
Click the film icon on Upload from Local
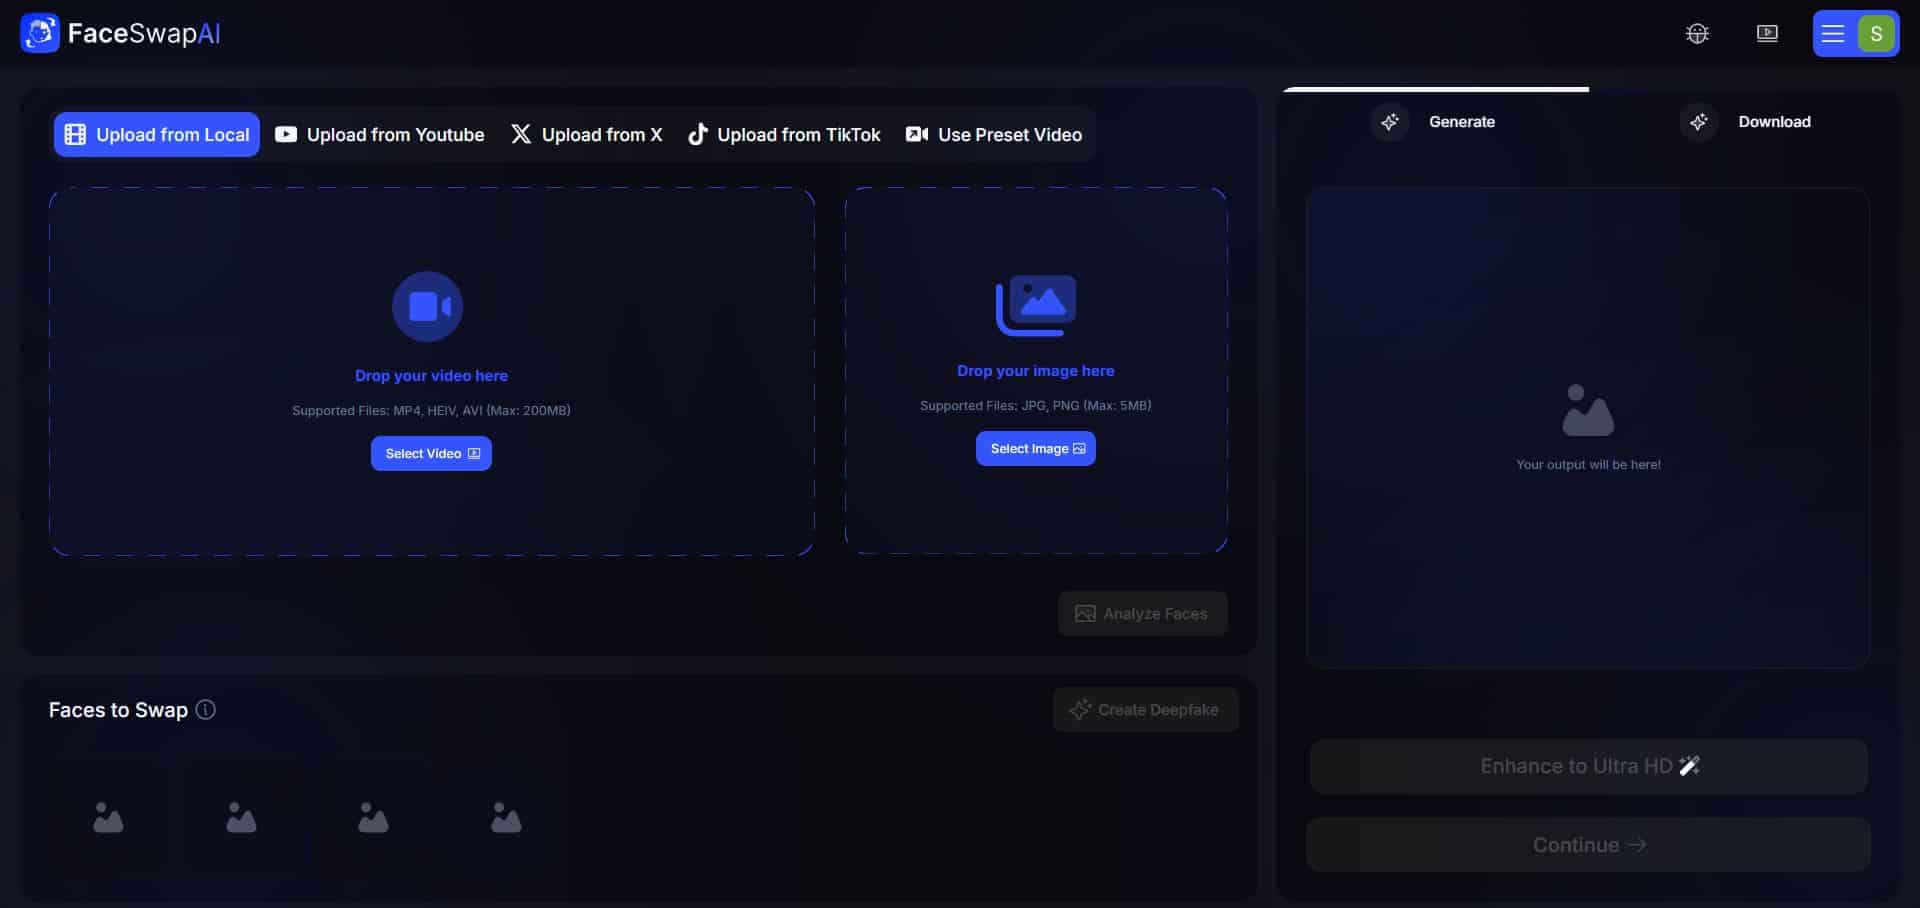coord(75,135)
